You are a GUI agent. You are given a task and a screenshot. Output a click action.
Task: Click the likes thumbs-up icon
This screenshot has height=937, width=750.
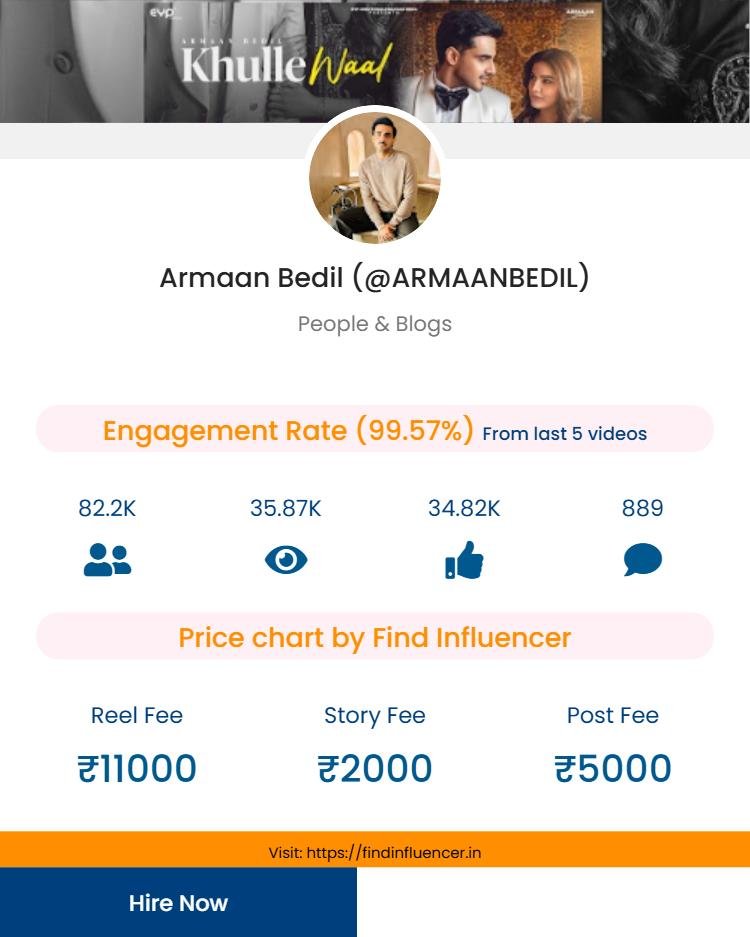click(464, 560)
